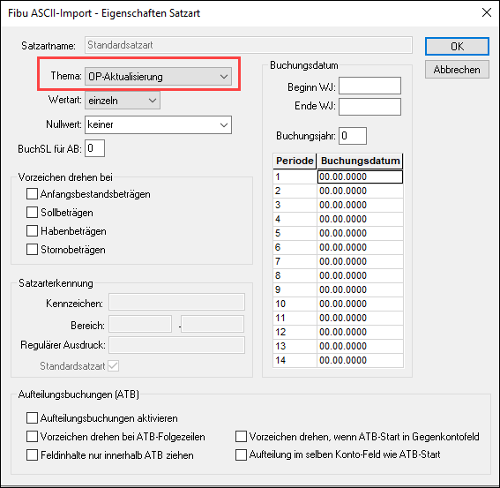Select Buchungsdatum cell for Periode 1
This screenshot has width=500, height=488.
click(360, 177)
